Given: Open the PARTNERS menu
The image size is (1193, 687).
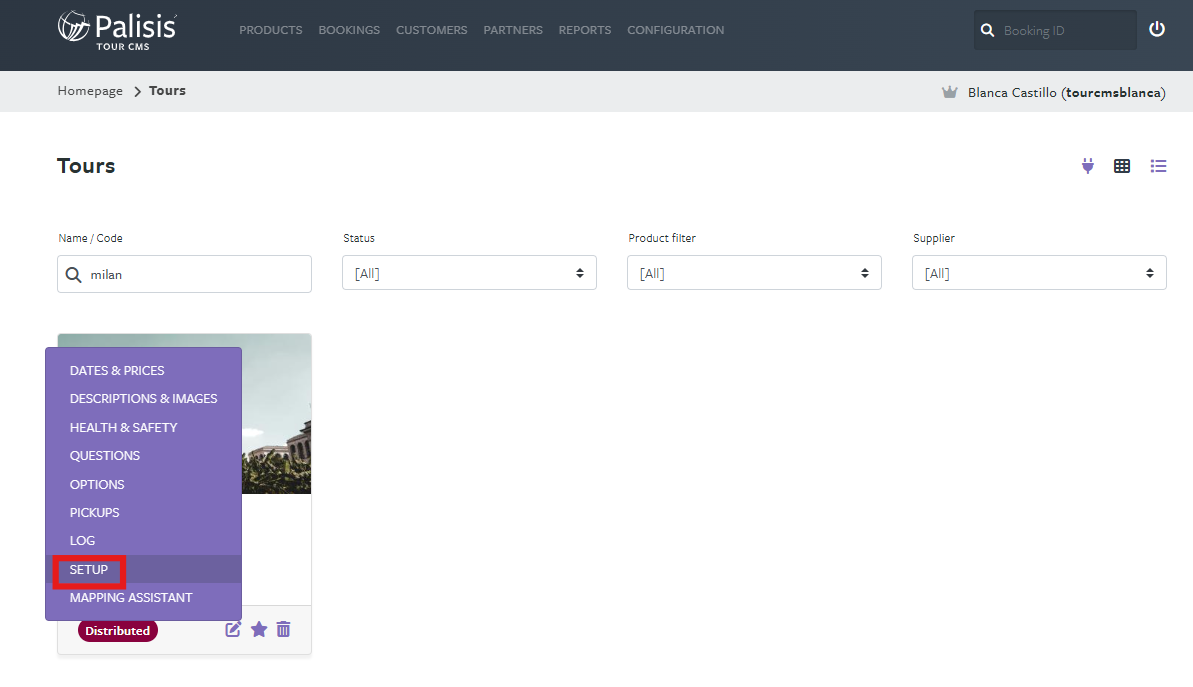Looking at the screenshot, I should [513, 30].
